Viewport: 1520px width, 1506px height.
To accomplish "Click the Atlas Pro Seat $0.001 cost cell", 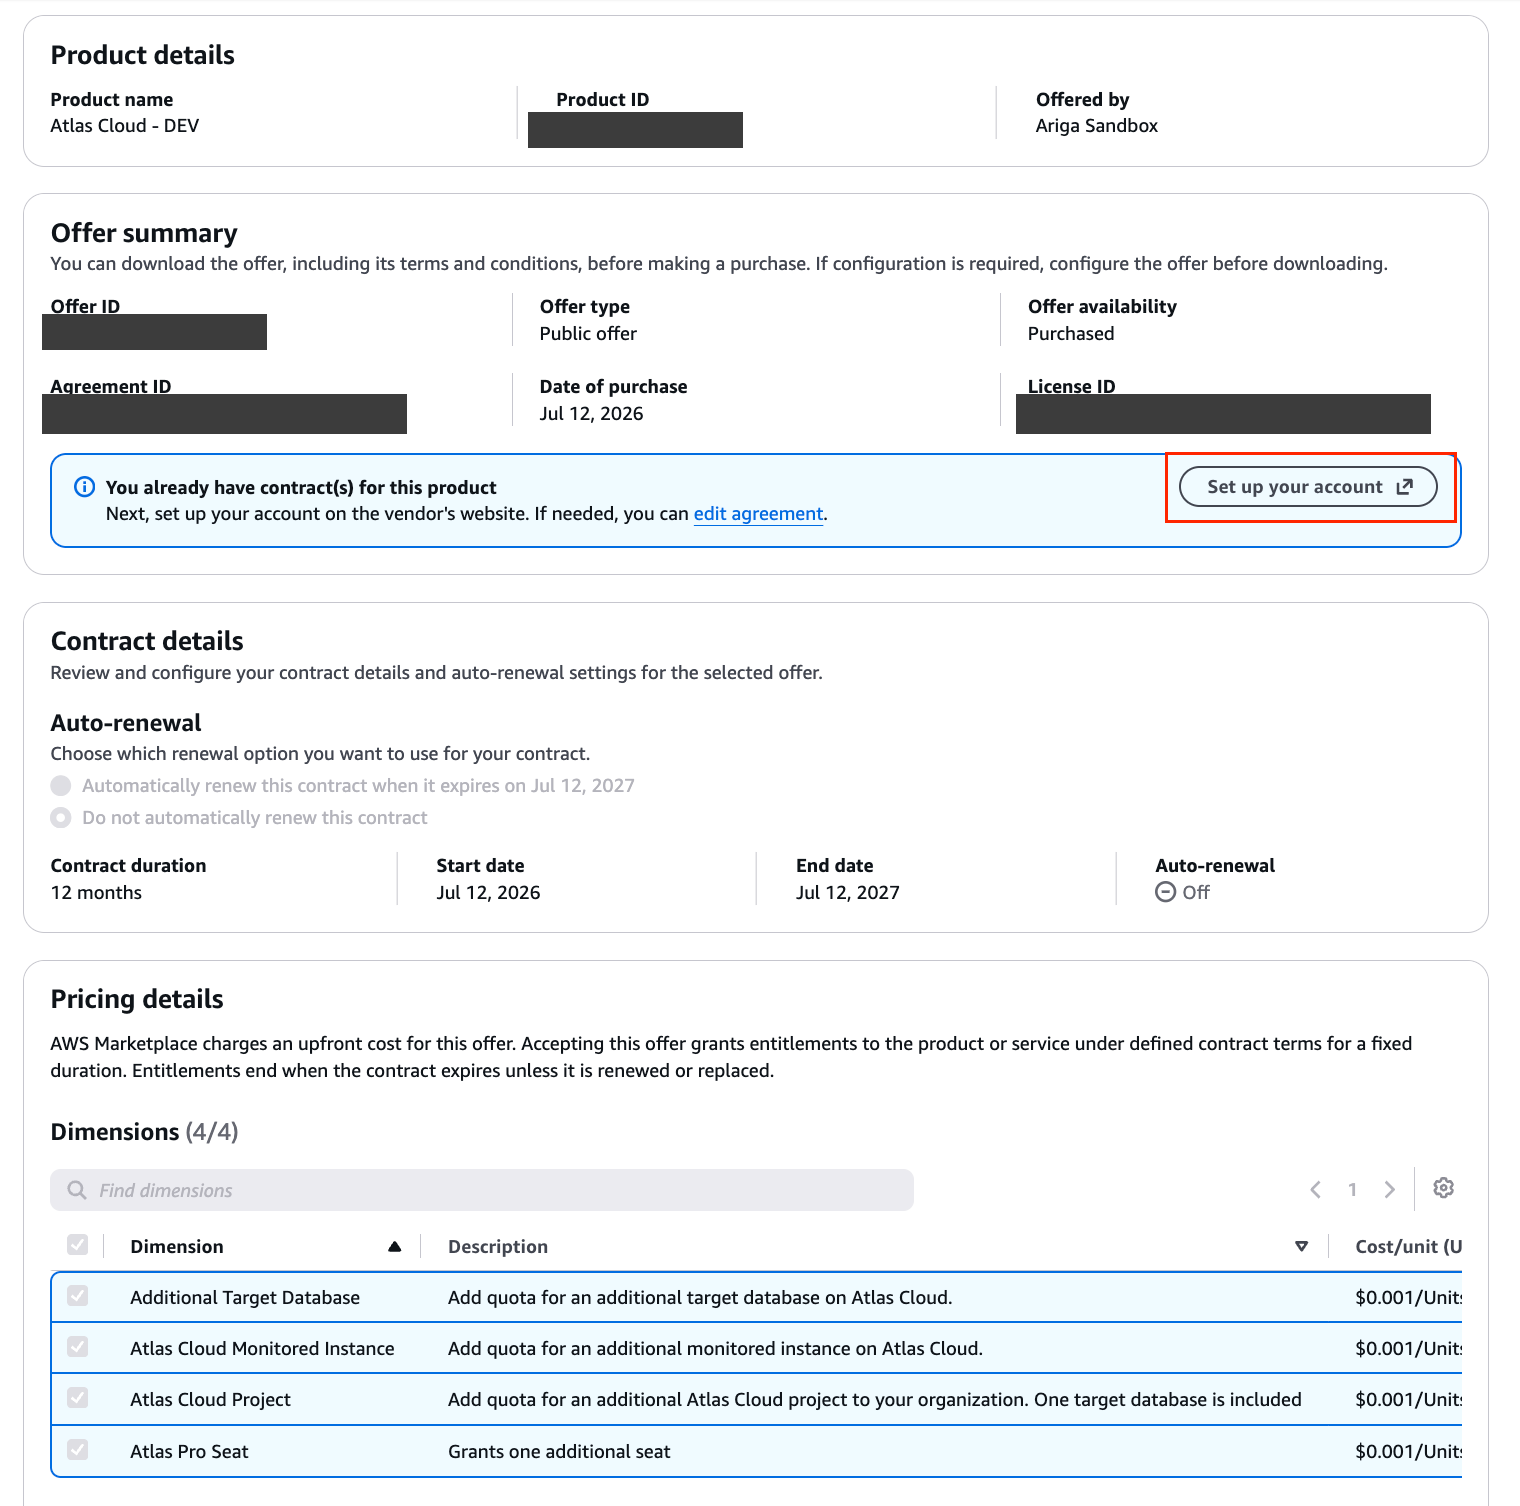I will coord(1408,1451).
